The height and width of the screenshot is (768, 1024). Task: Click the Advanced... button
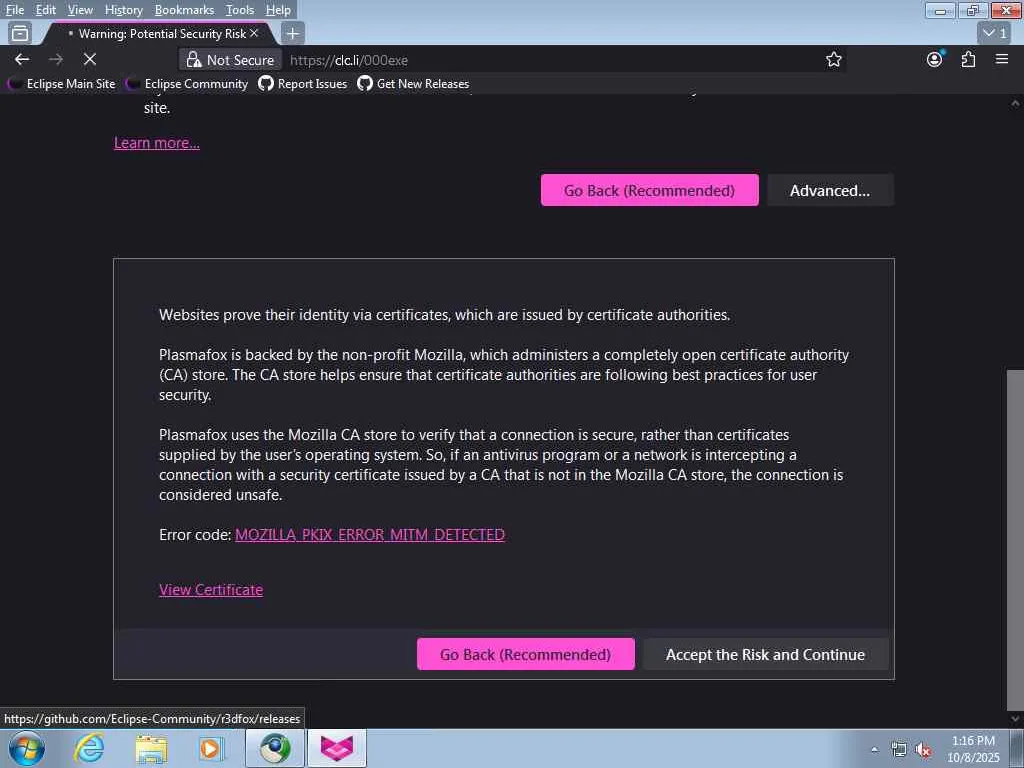(x=829, y=190)
